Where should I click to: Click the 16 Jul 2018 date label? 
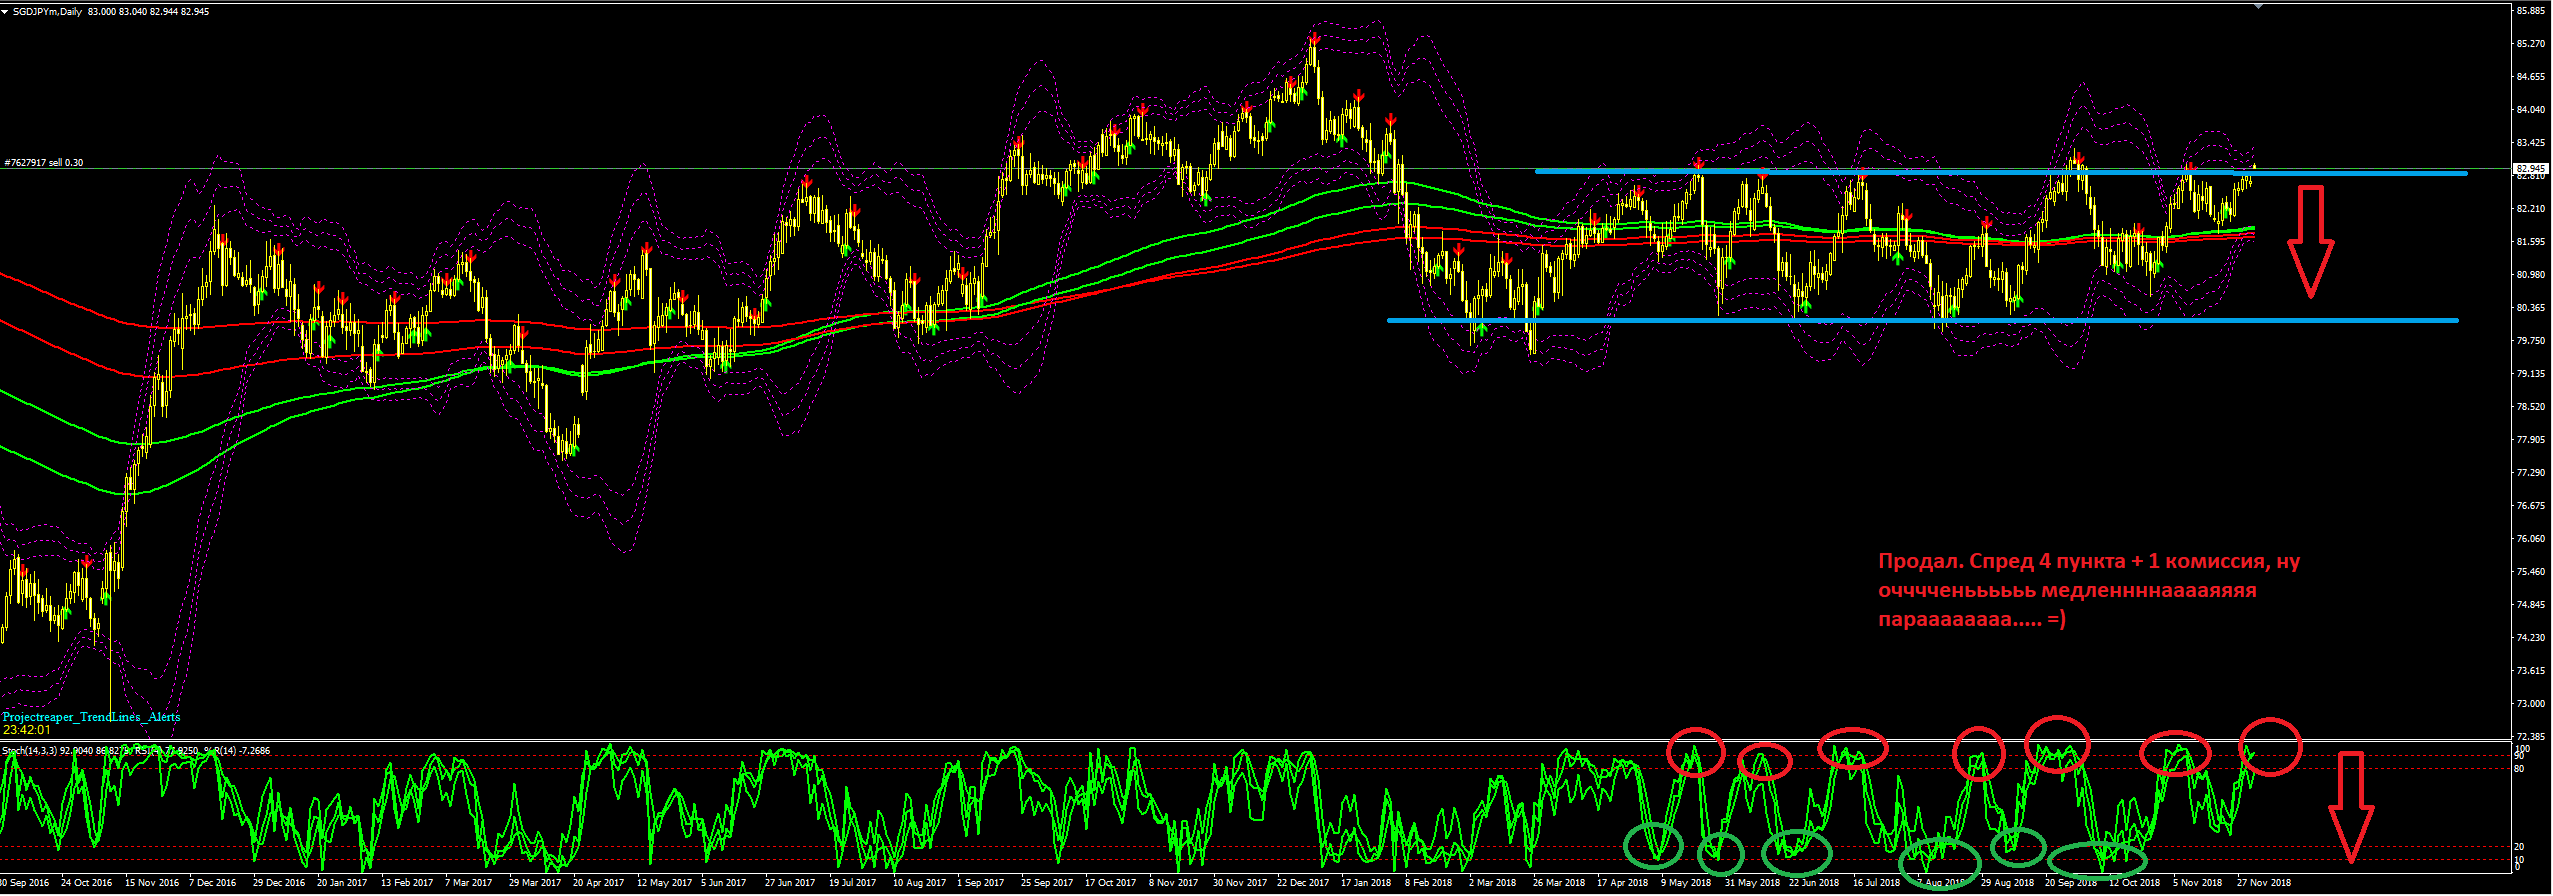pos(1875,883)
